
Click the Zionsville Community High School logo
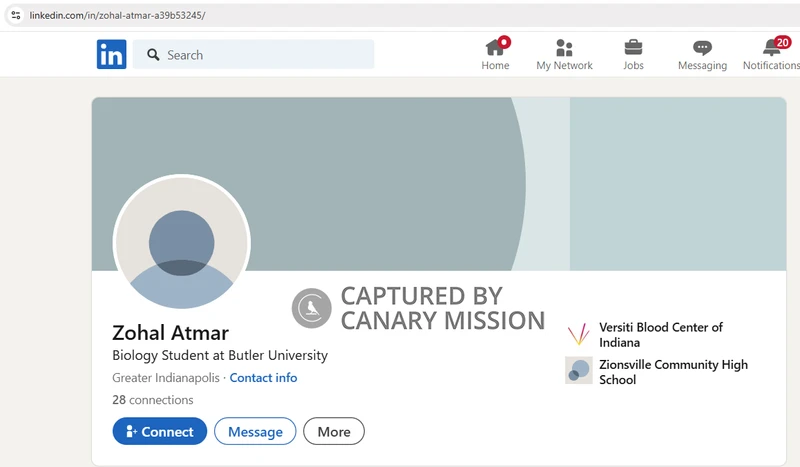[x=579, y=370]
